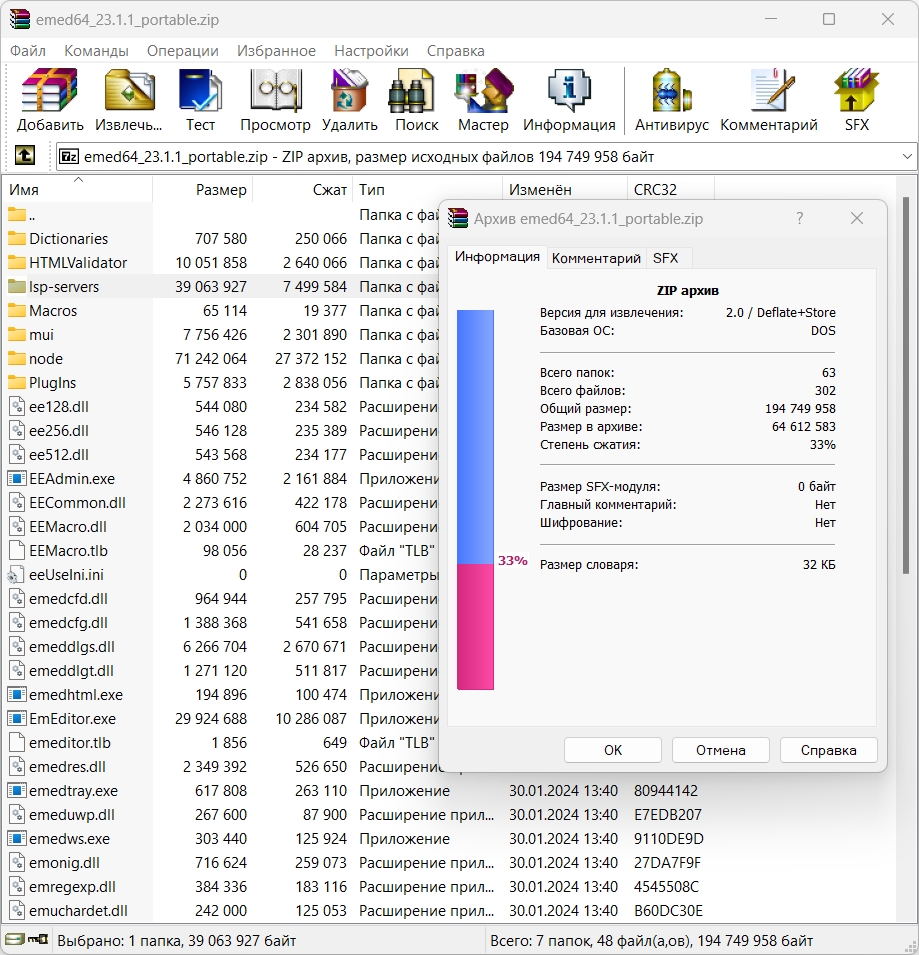Image resolution: width=919 pixels, height=955 pixels.
Task: Switch to the Комментарий tab in dialog
Action: (x=596, y=258)
